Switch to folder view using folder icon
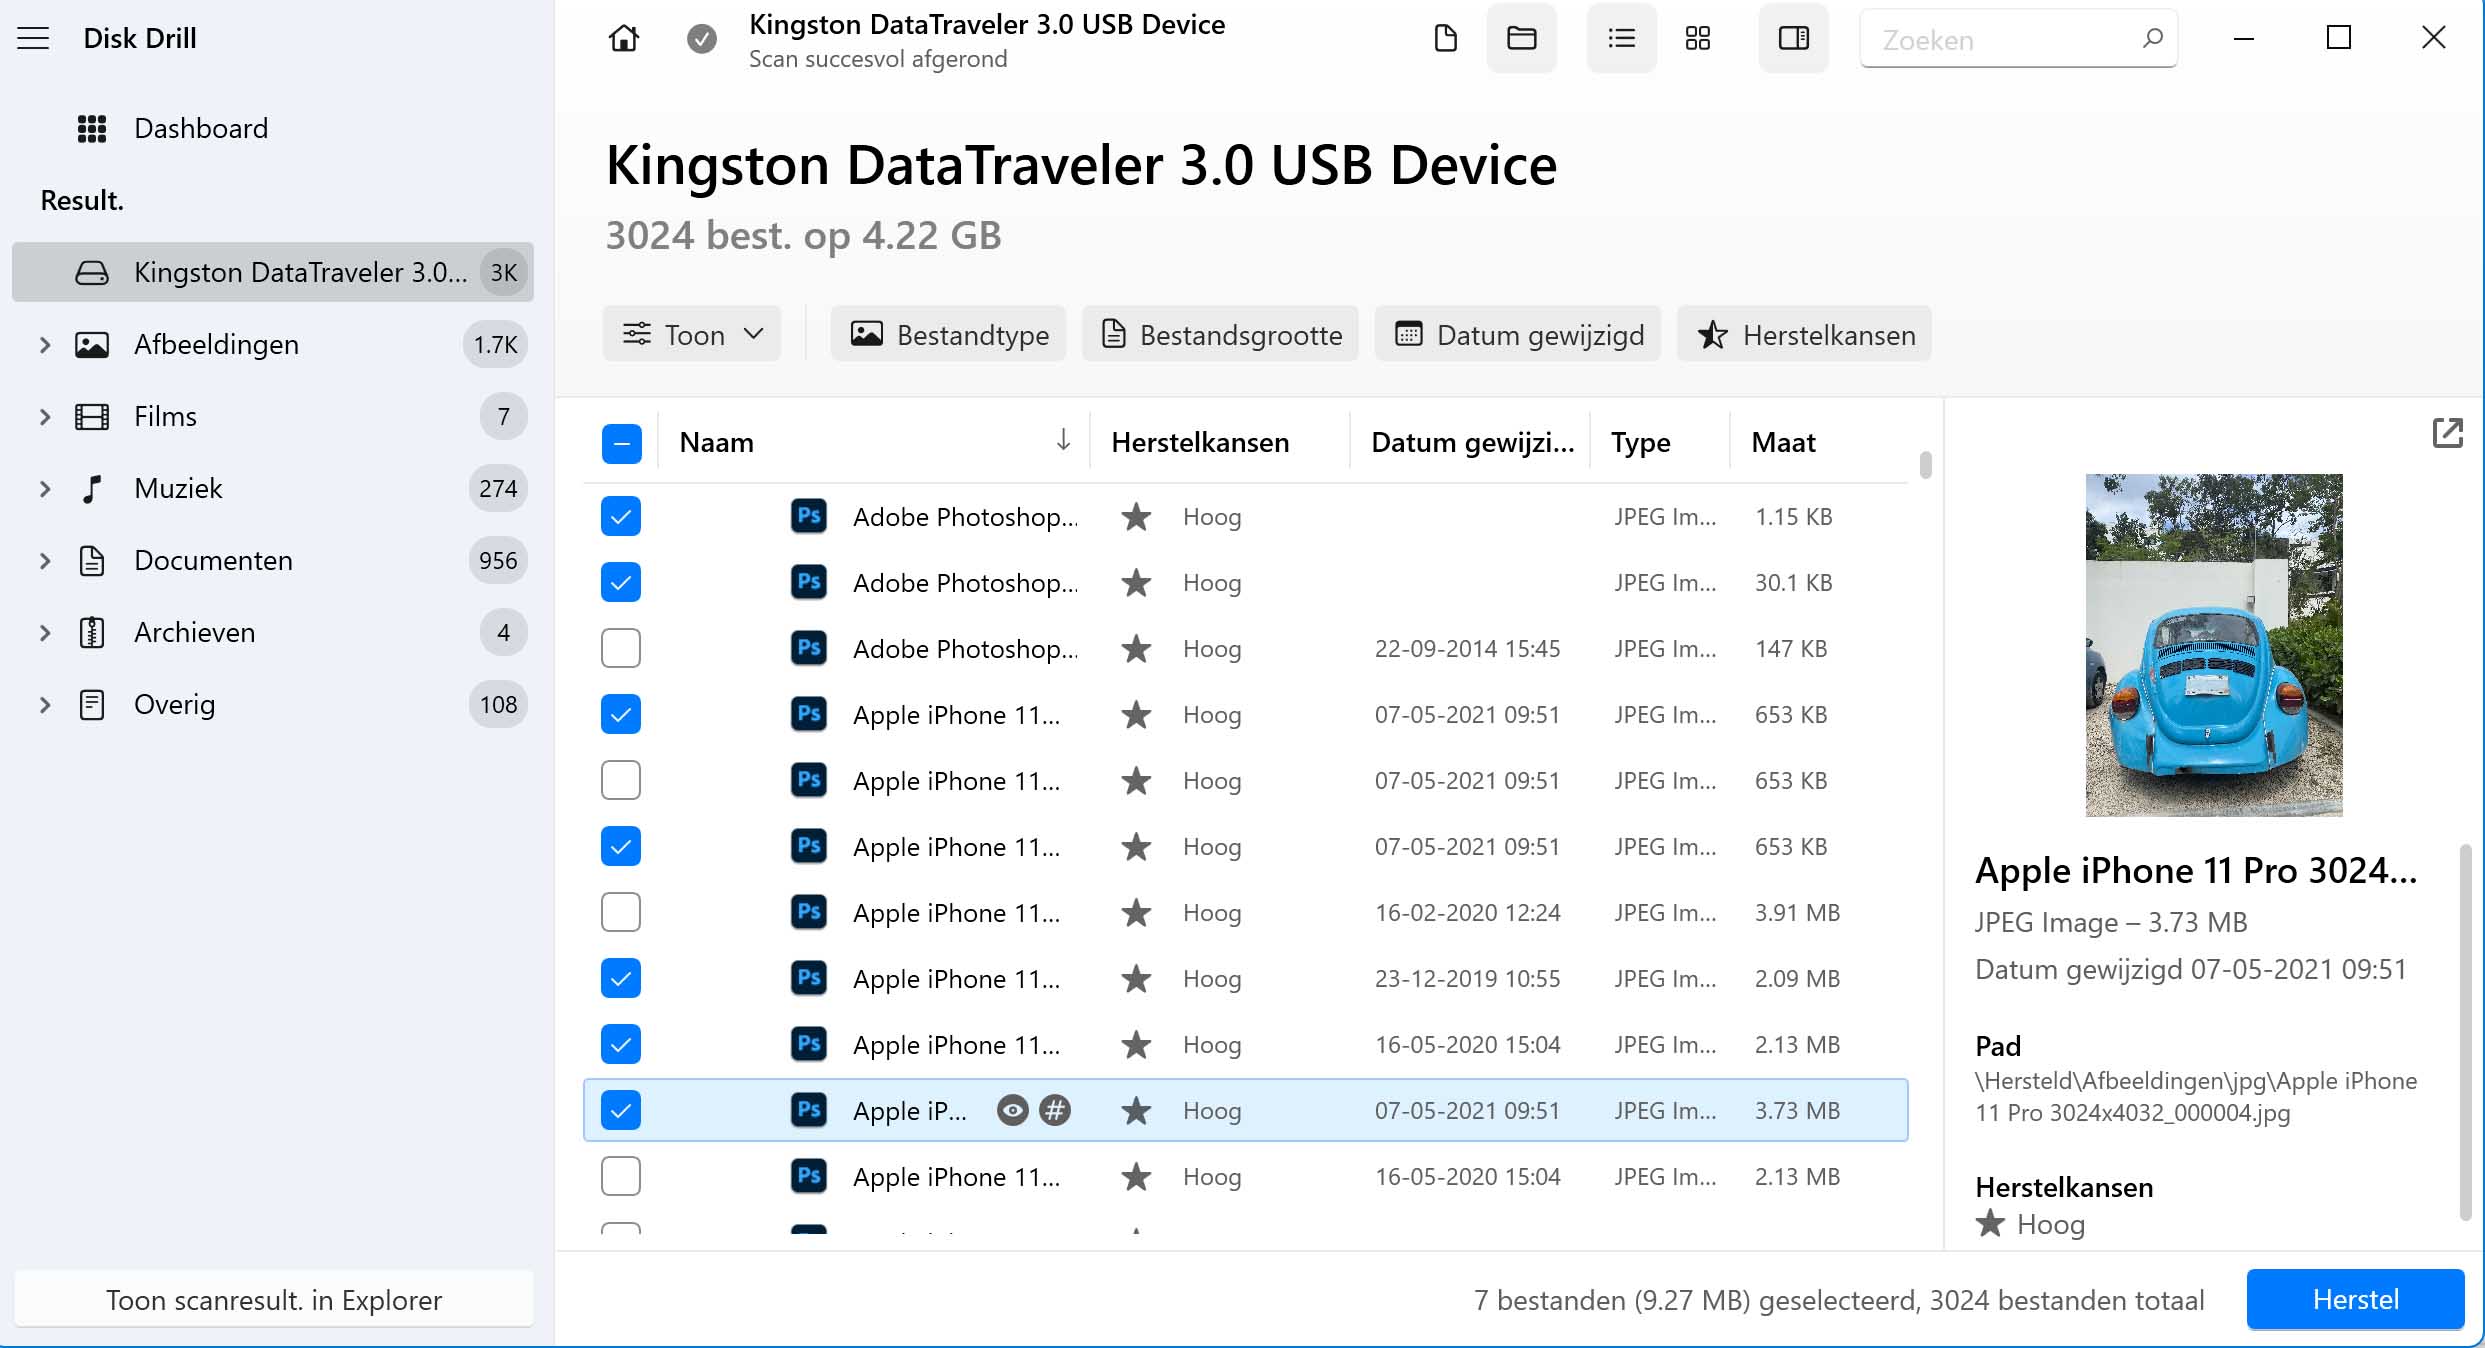Image resolution: width=2485 pixels, height=1348 pixels. point(1521,39)
